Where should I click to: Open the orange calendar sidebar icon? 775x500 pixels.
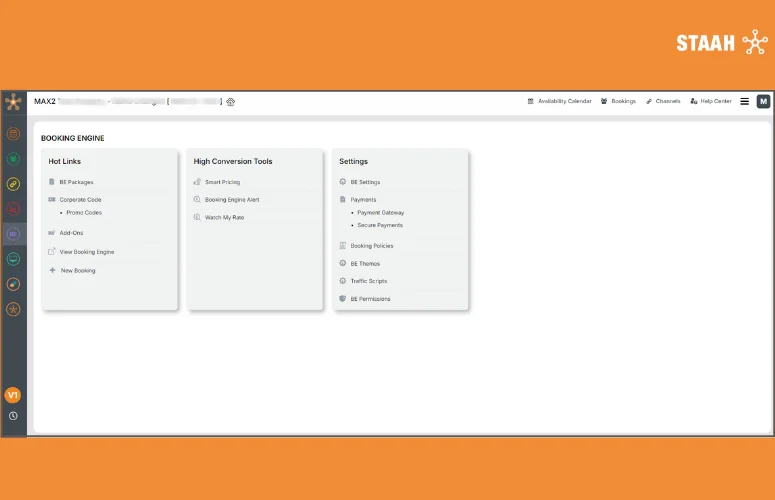(x=13, y=133)
